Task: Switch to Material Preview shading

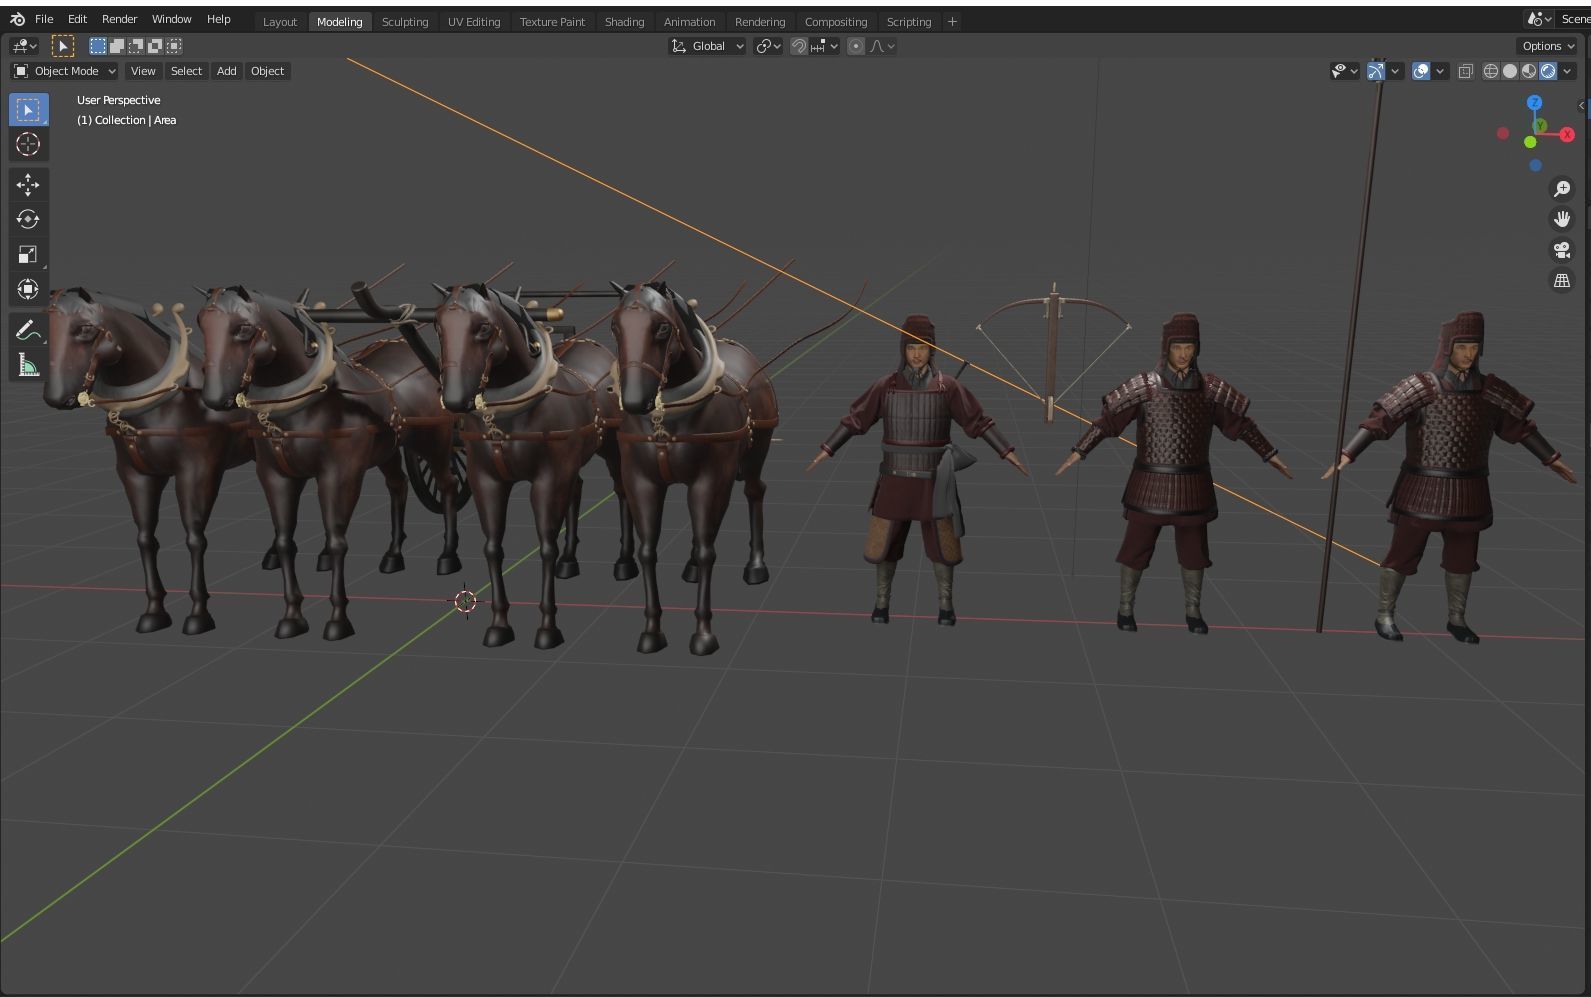Action: [x=1529, y=71]
